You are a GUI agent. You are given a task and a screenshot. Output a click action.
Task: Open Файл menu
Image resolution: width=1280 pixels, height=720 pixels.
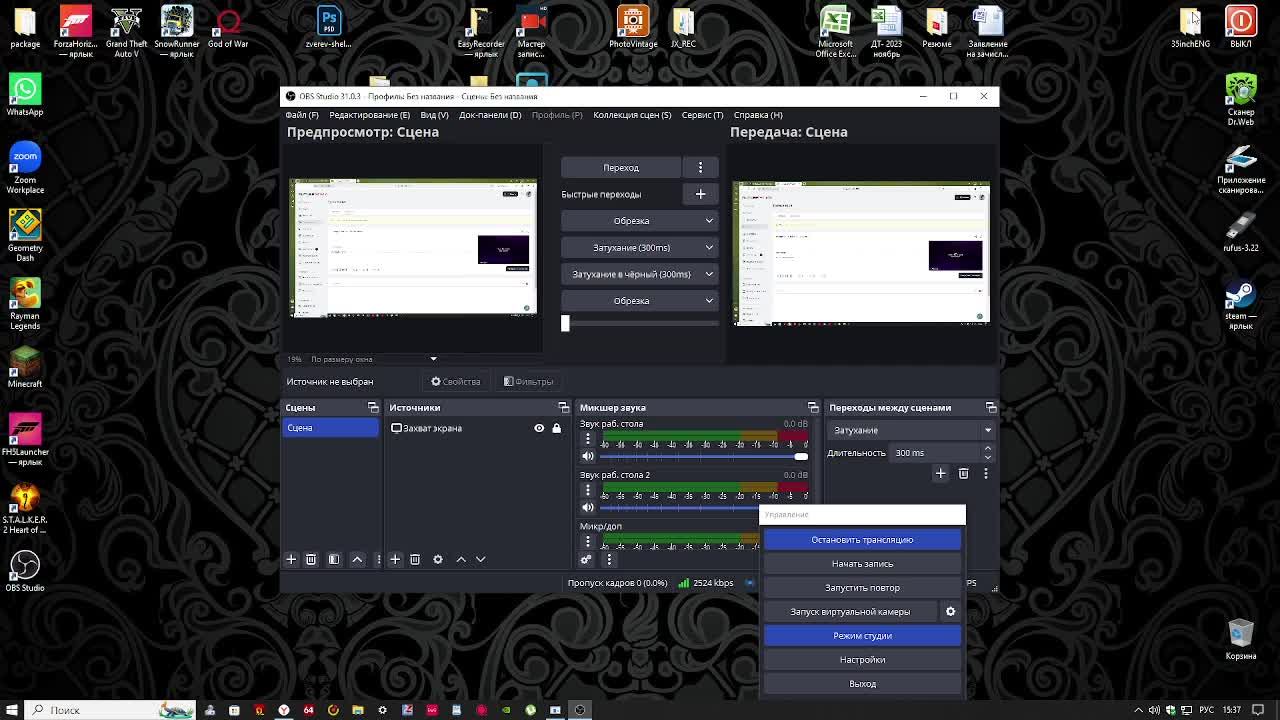click(x=302, y=115)
